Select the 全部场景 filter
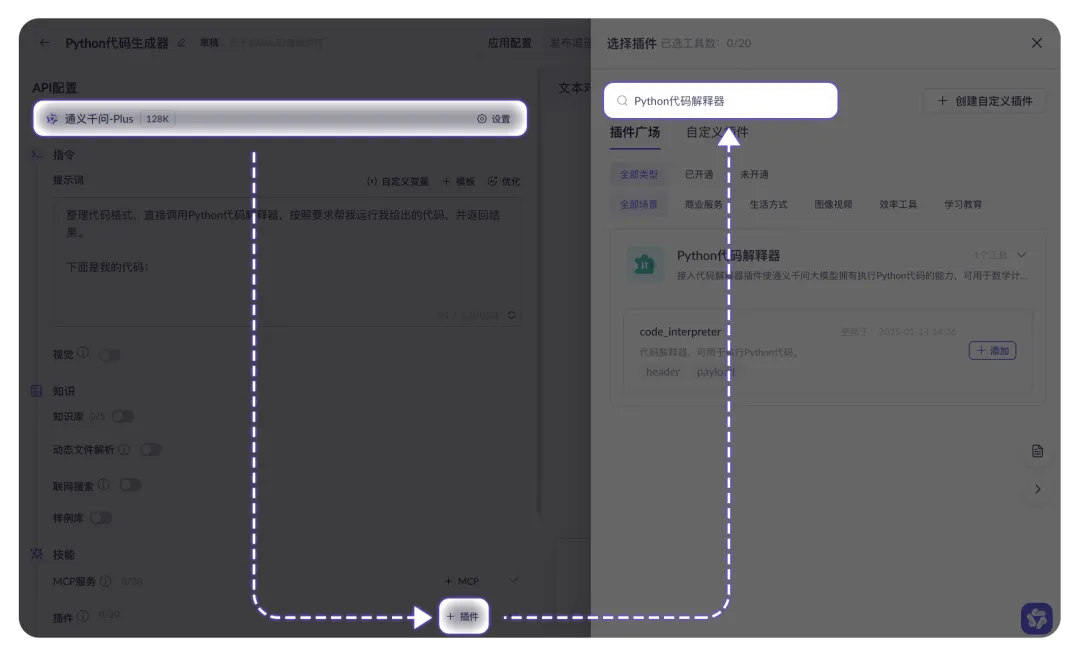Screen dimensions: 1080x656 point(639,205)
